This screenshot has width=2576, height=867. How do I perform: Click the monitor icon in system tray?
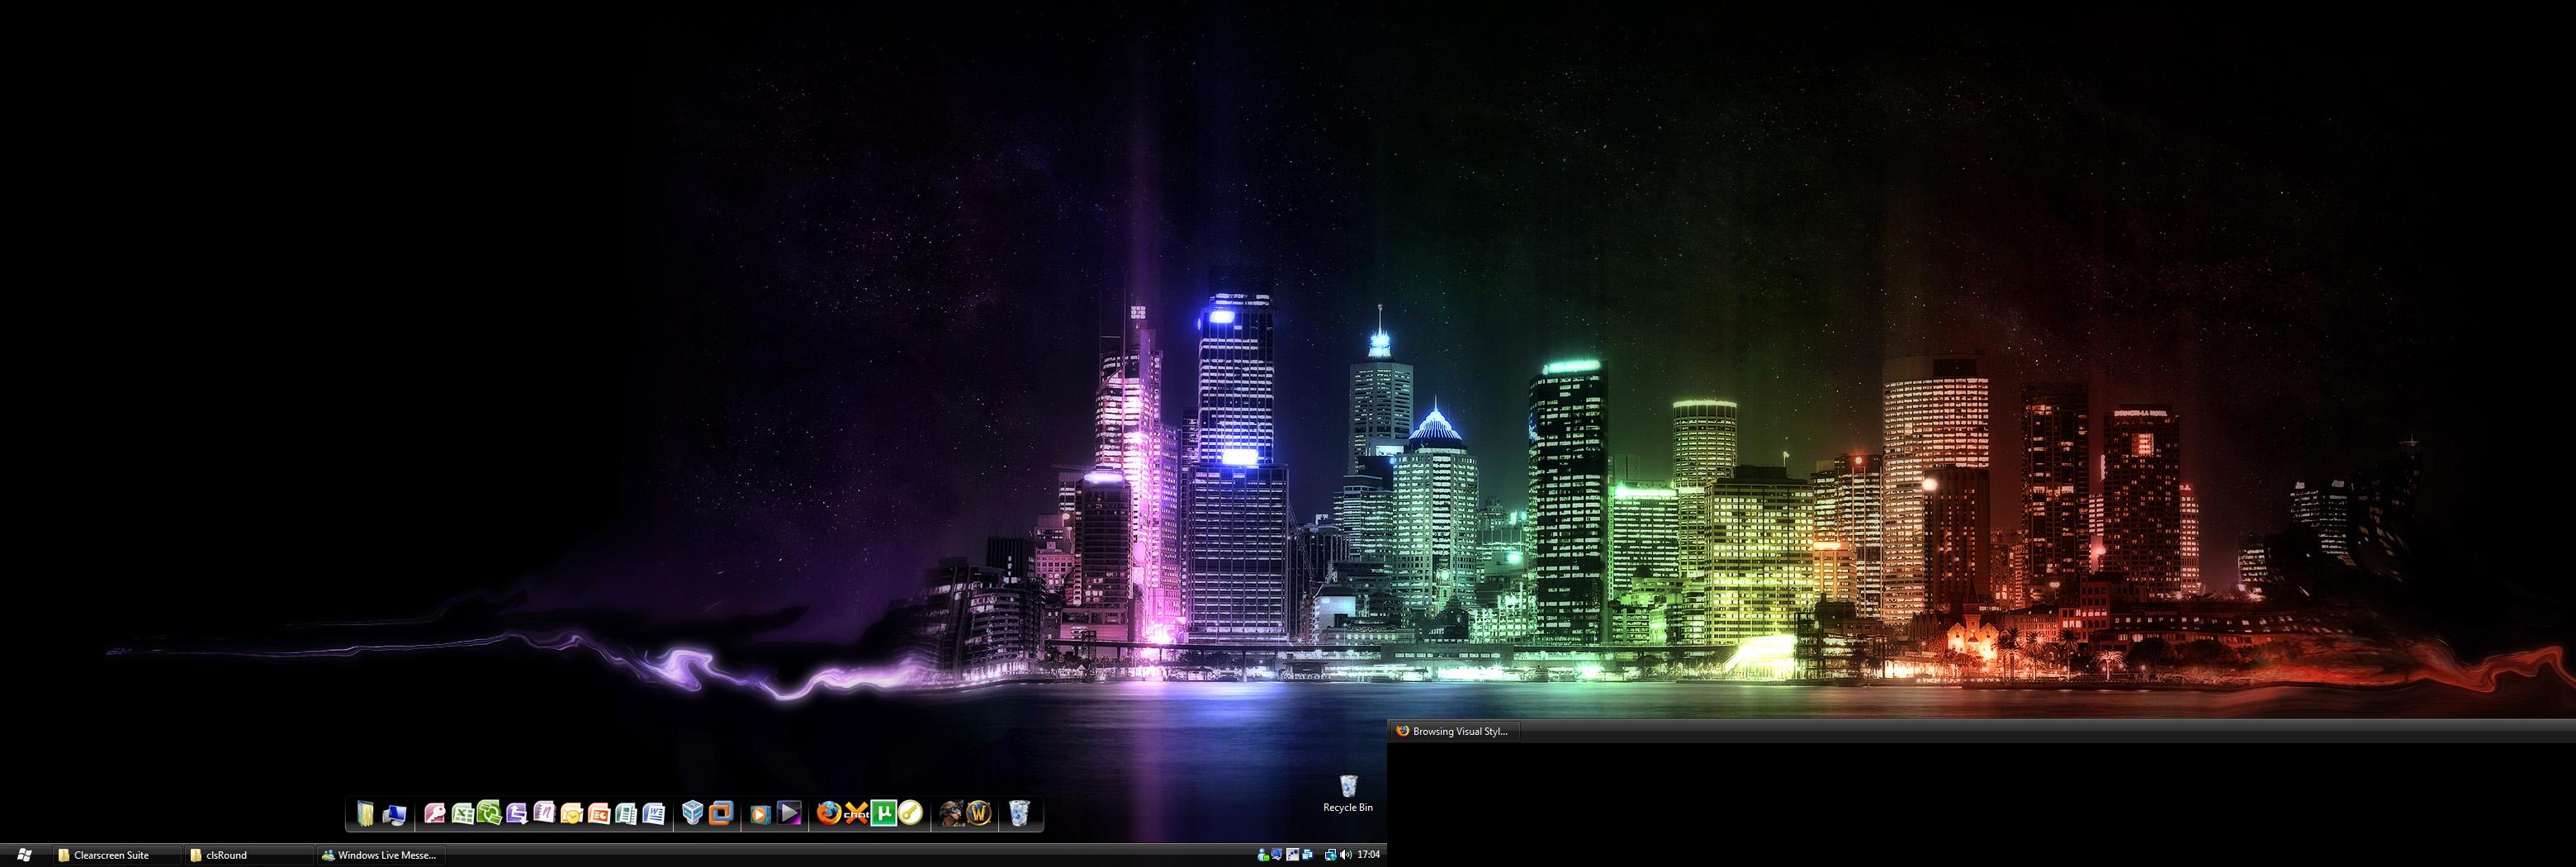click(1277, 855)
